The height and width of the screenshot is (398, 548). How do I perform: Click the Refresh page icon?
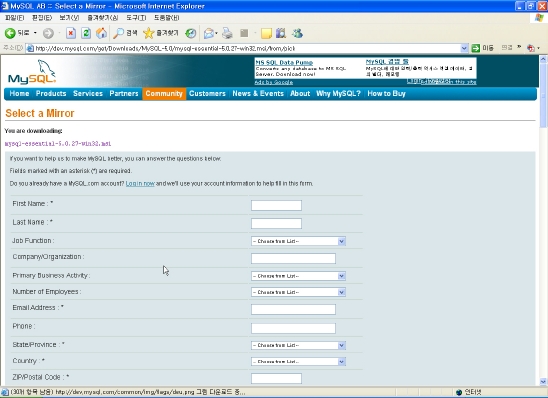(86, 33)
